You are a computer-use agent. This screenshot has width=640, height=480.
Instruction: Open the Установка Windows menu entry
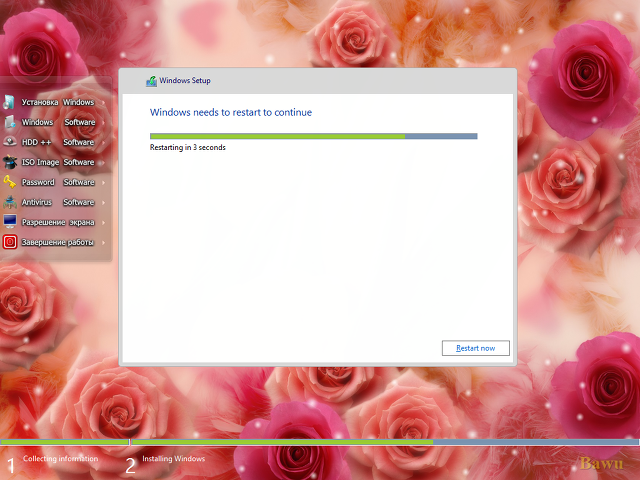coord(56,102)
